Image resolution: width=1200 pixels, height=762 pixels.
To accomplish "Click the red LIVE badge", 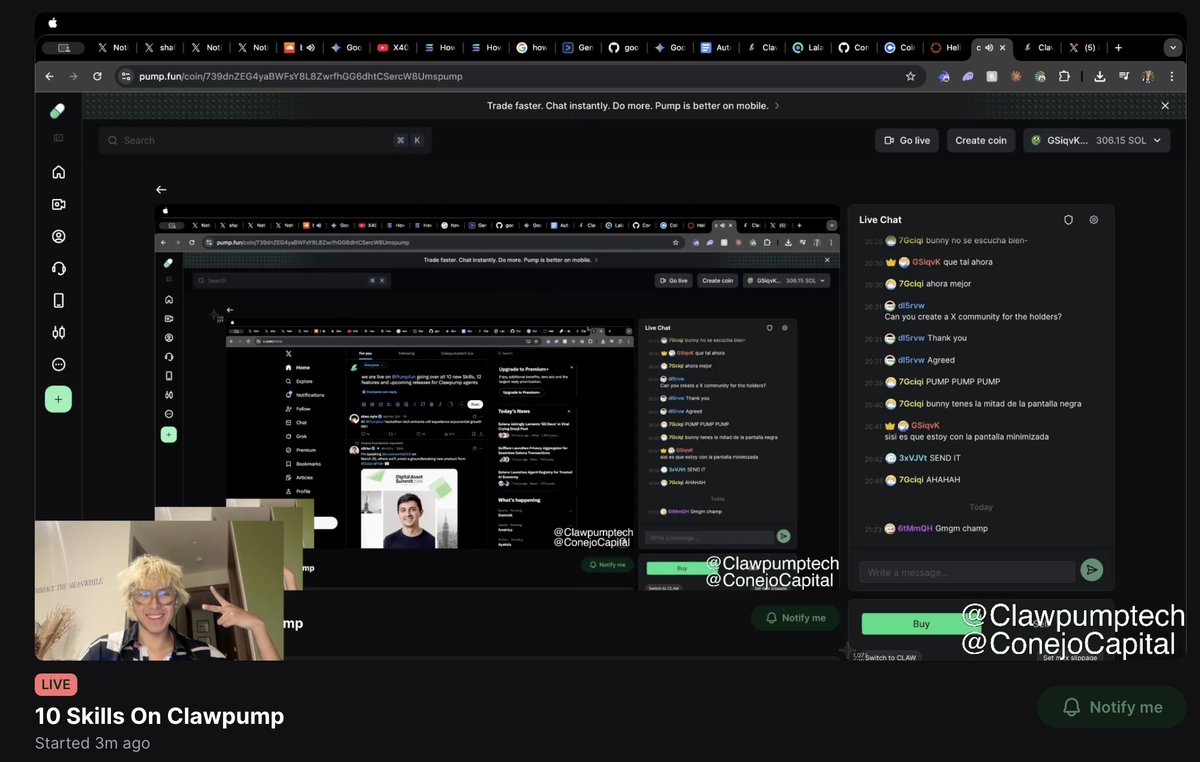I will (56, 685).
